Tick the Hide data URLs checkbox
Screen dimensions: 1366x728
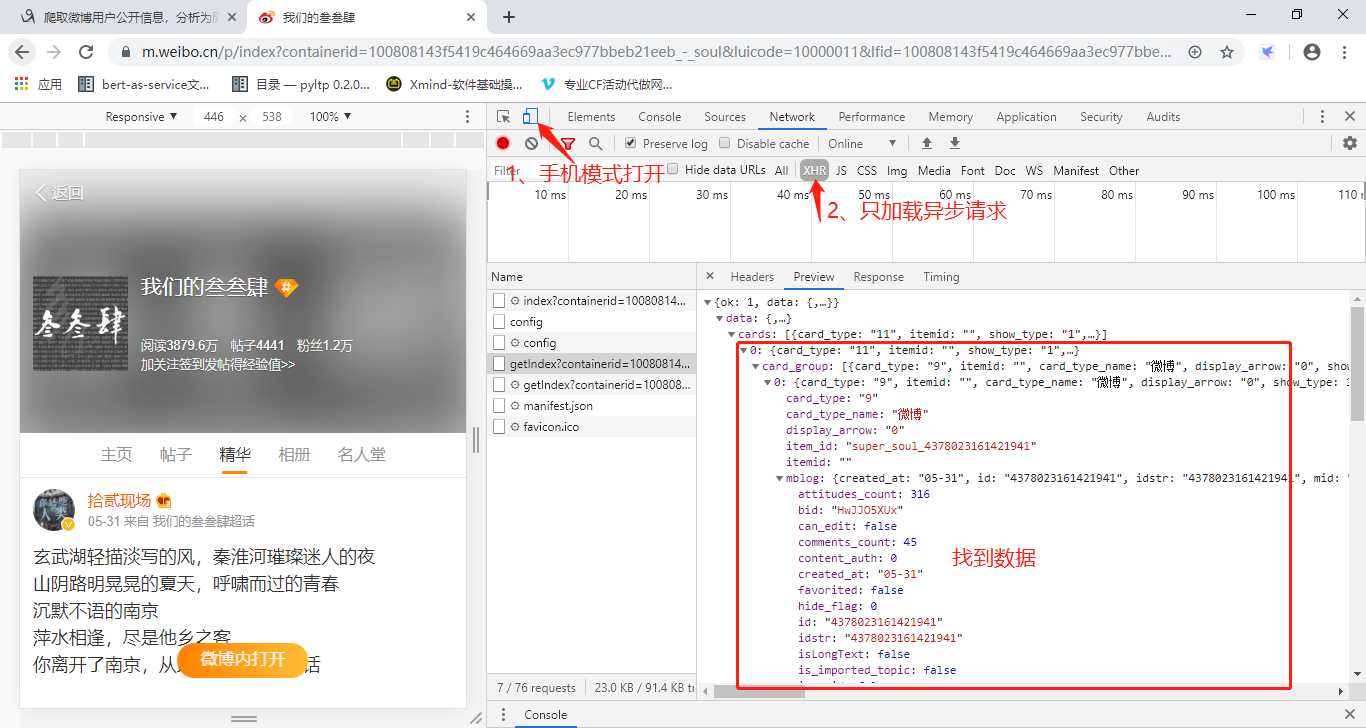pos(673,170)
